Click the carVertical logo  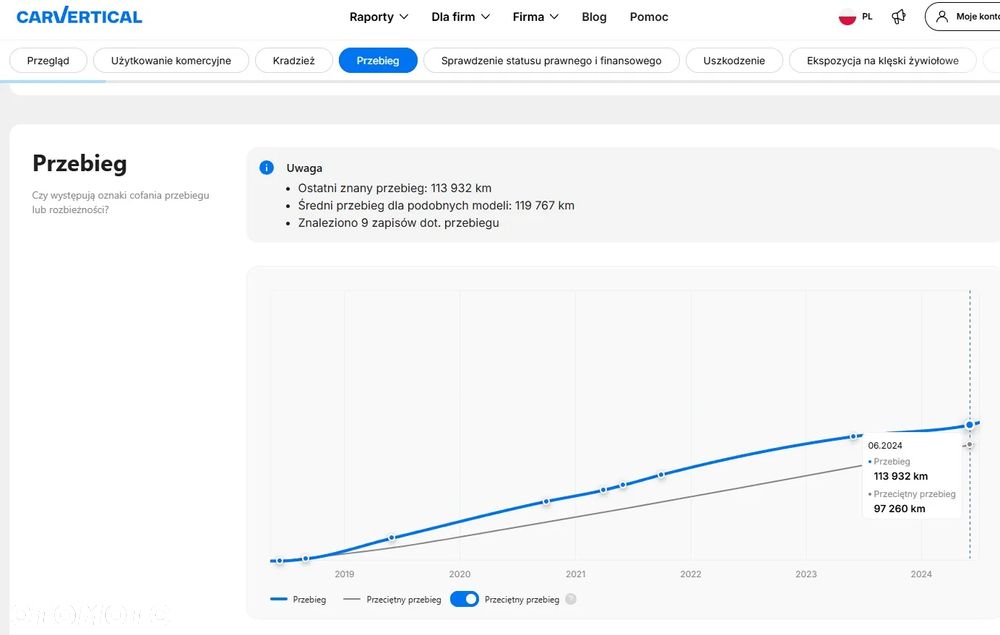[x=79, y=16]
